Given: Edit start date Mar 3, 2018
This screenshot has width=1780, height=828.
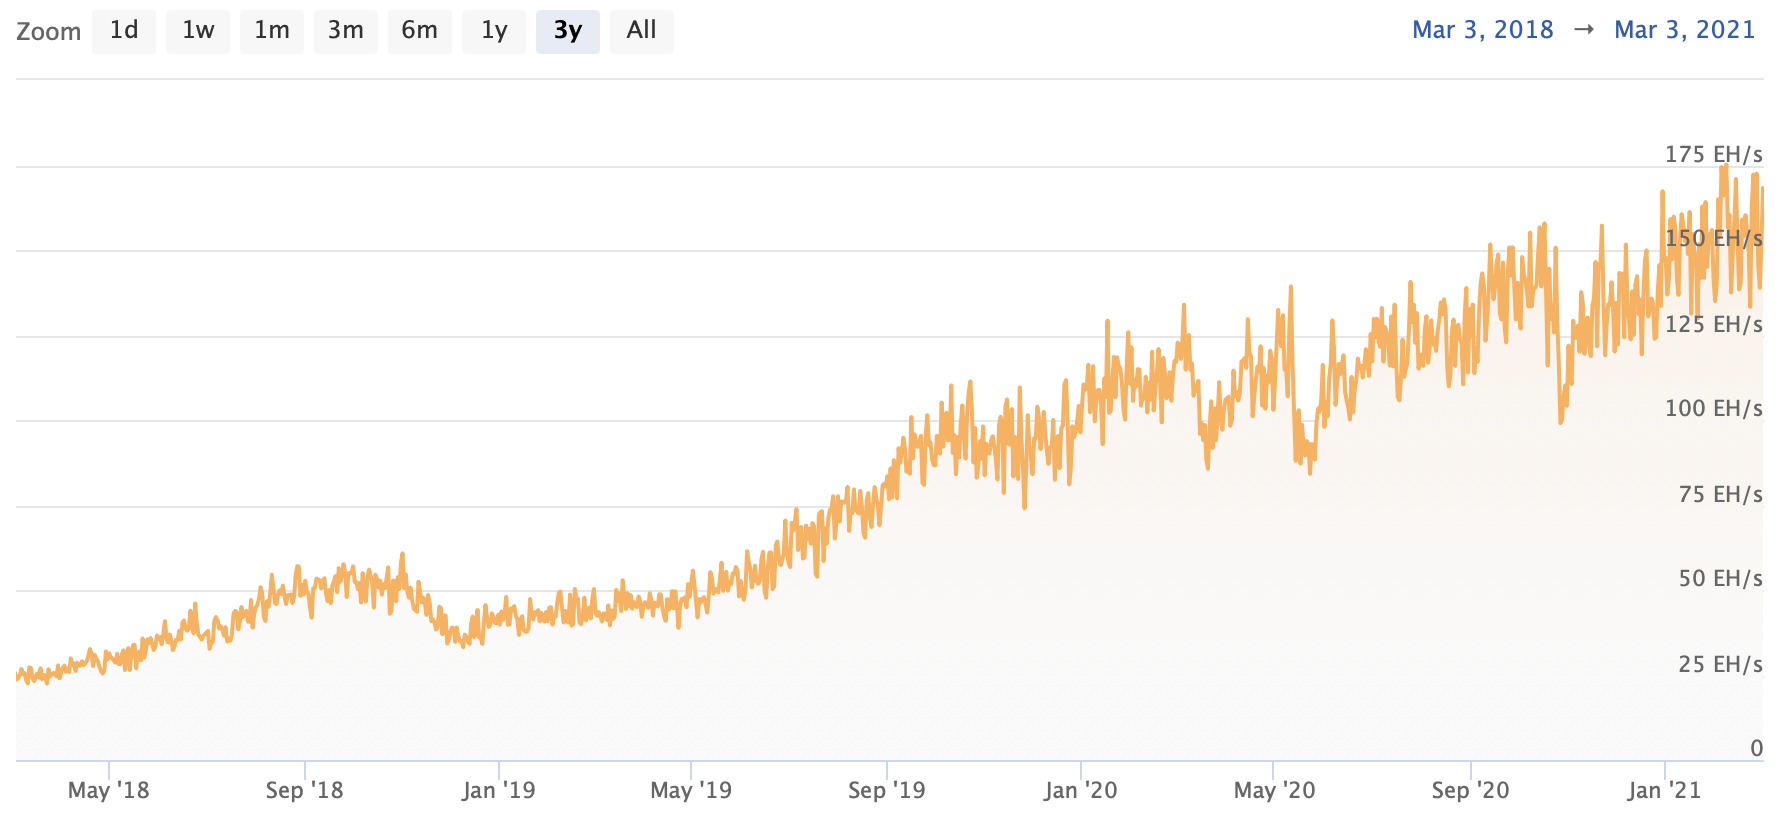Looking at the screenshot, I should pos(1483,30).
